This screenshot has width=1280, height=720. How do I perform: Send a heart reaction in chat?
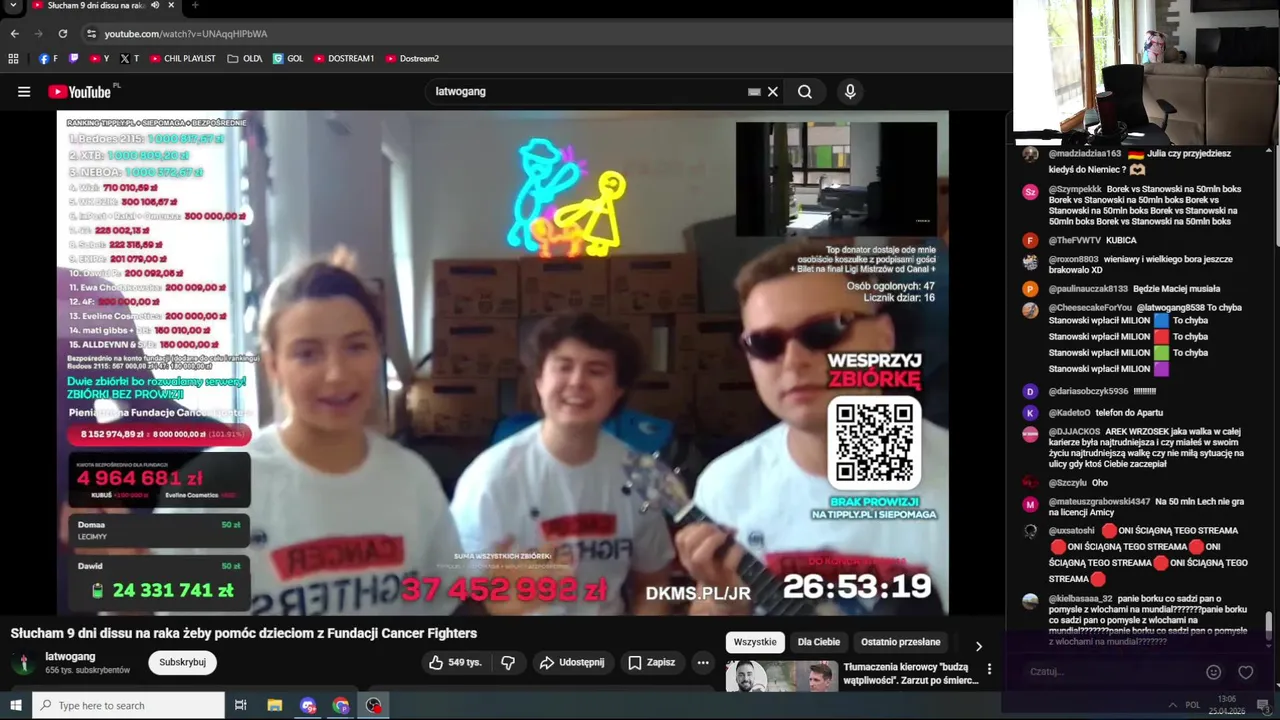click(x=1246, y=672)
